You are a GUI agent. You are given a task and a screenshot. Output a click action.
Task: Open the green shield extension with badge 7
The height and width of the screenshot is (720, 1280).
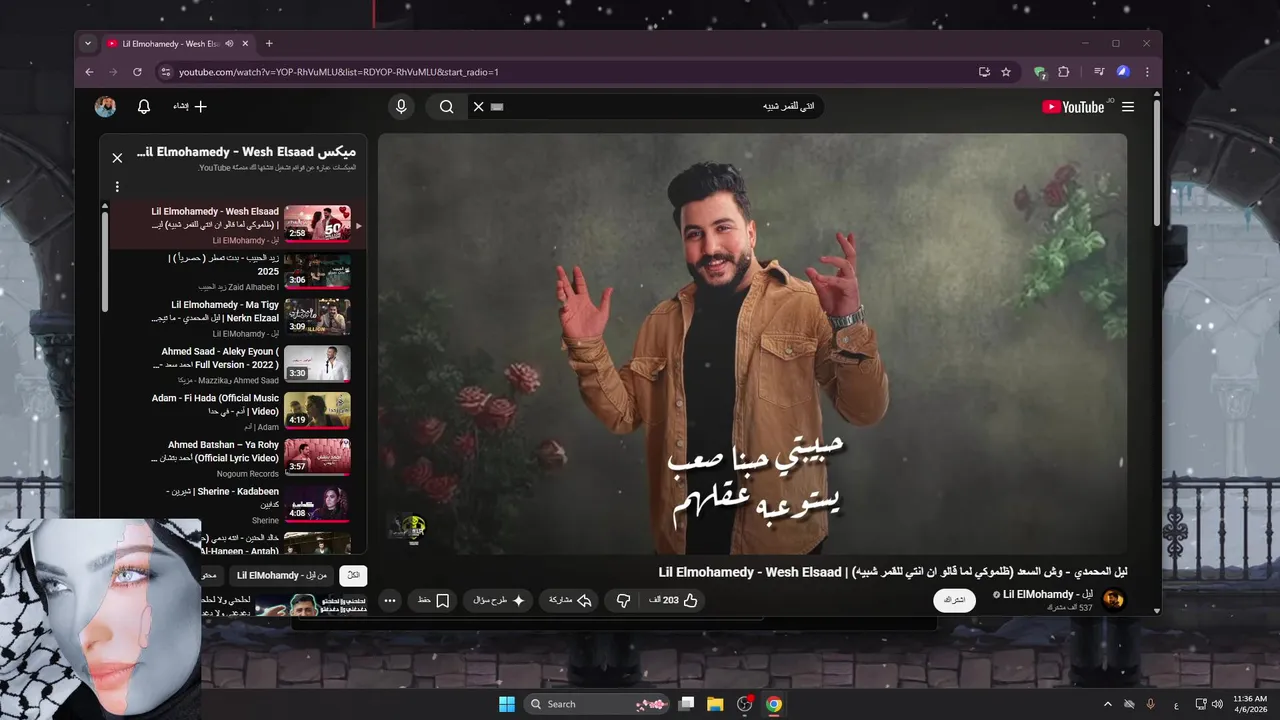1040,72
